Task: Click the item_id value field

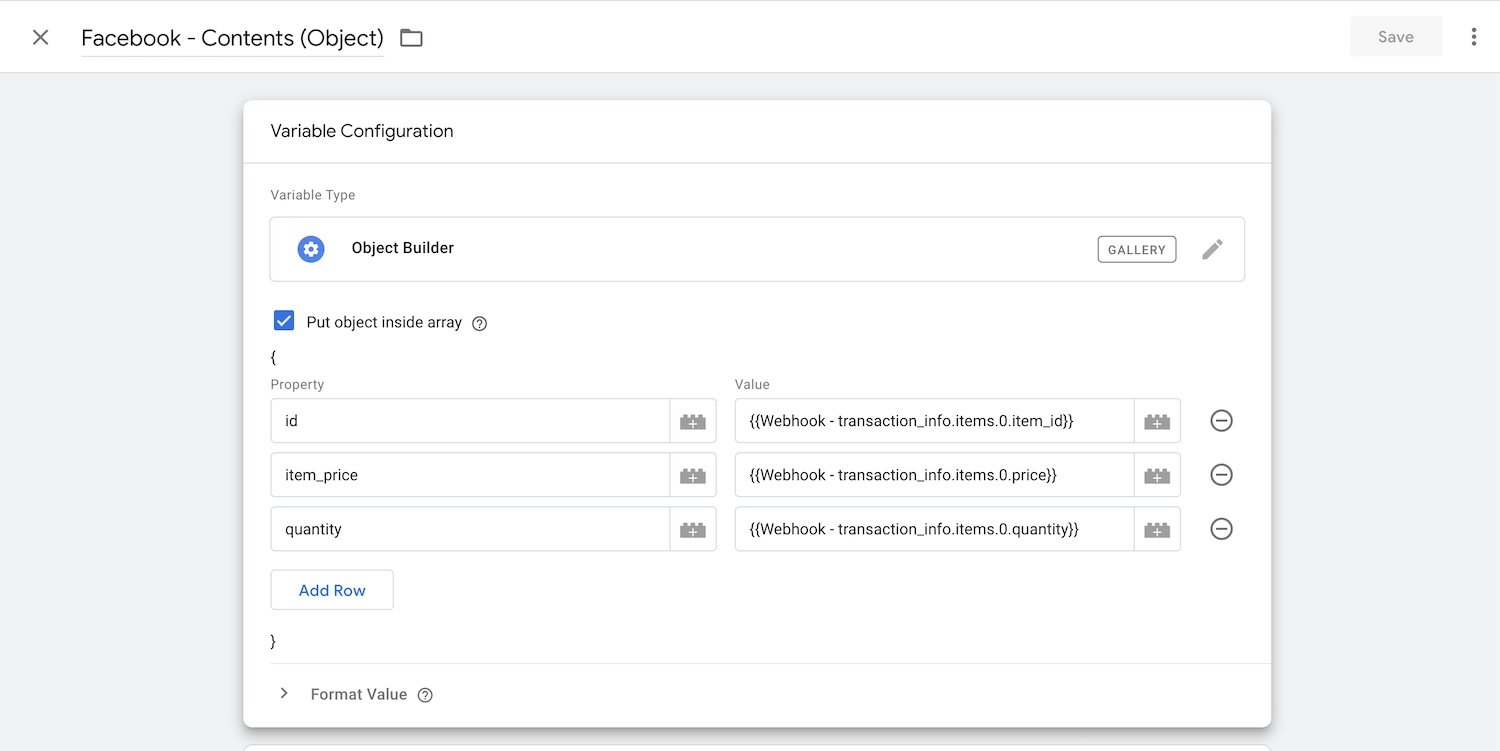Action: [x=934, y=421]
